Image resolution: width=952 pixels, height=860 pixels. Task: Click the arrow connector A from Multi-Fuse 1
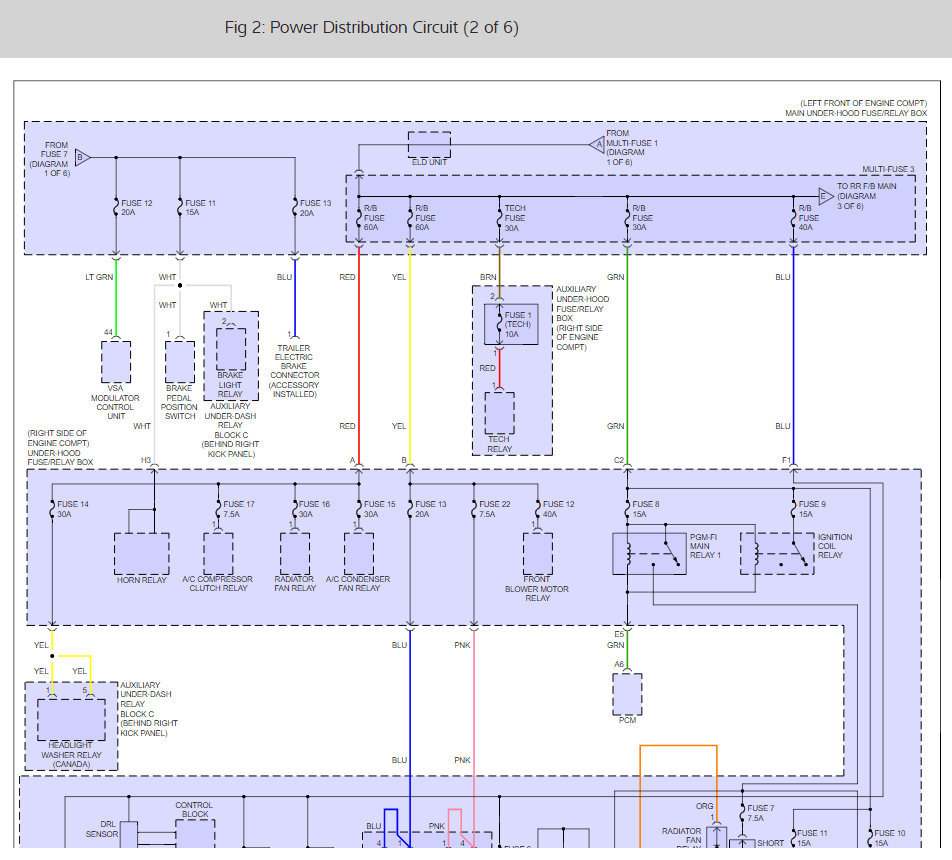[599, 144]
